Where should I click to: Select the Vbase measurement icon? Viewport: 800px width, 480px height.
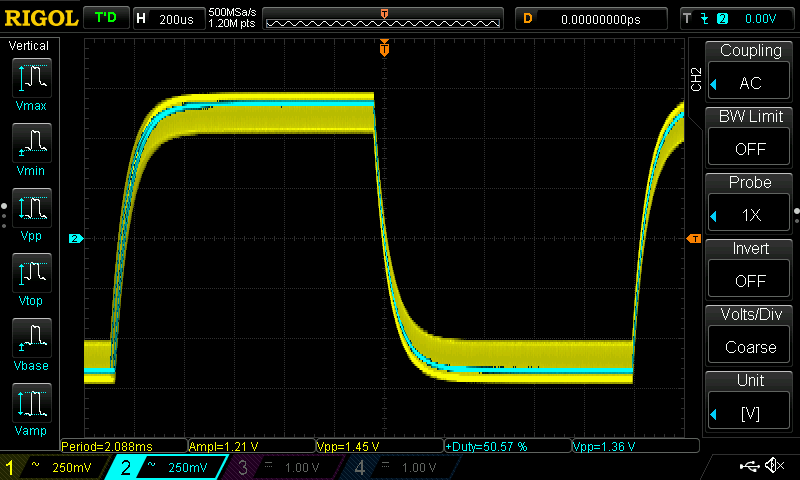[x=32, y=338]
